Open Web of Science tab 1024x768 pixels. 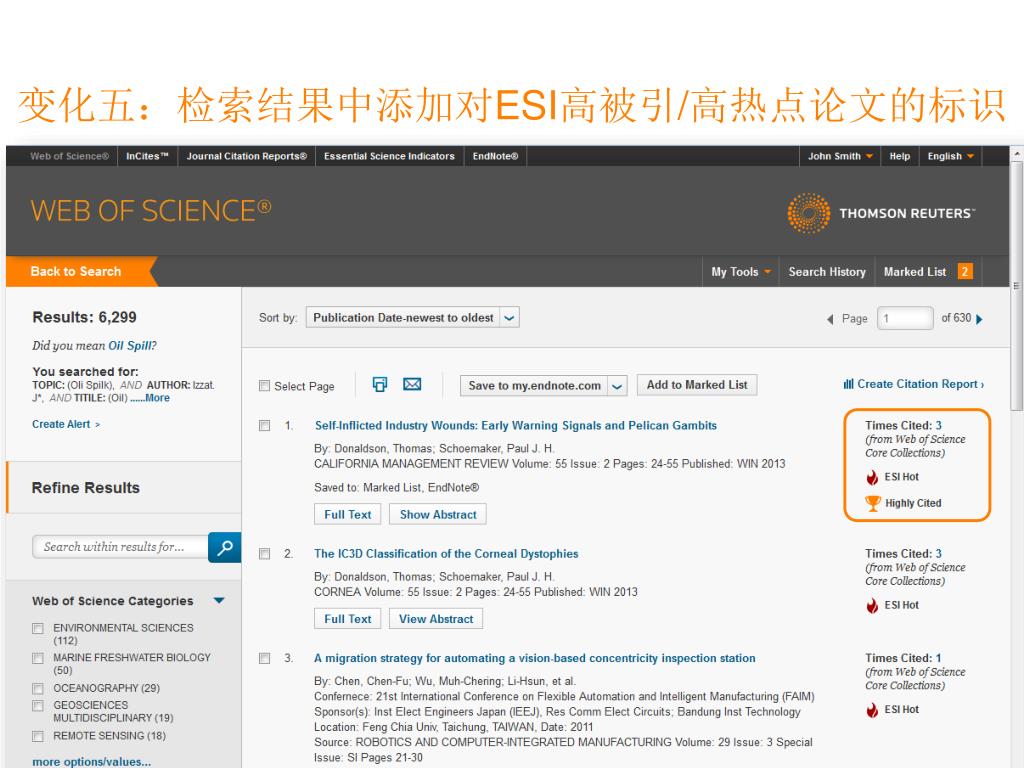(x=69, y=156)
